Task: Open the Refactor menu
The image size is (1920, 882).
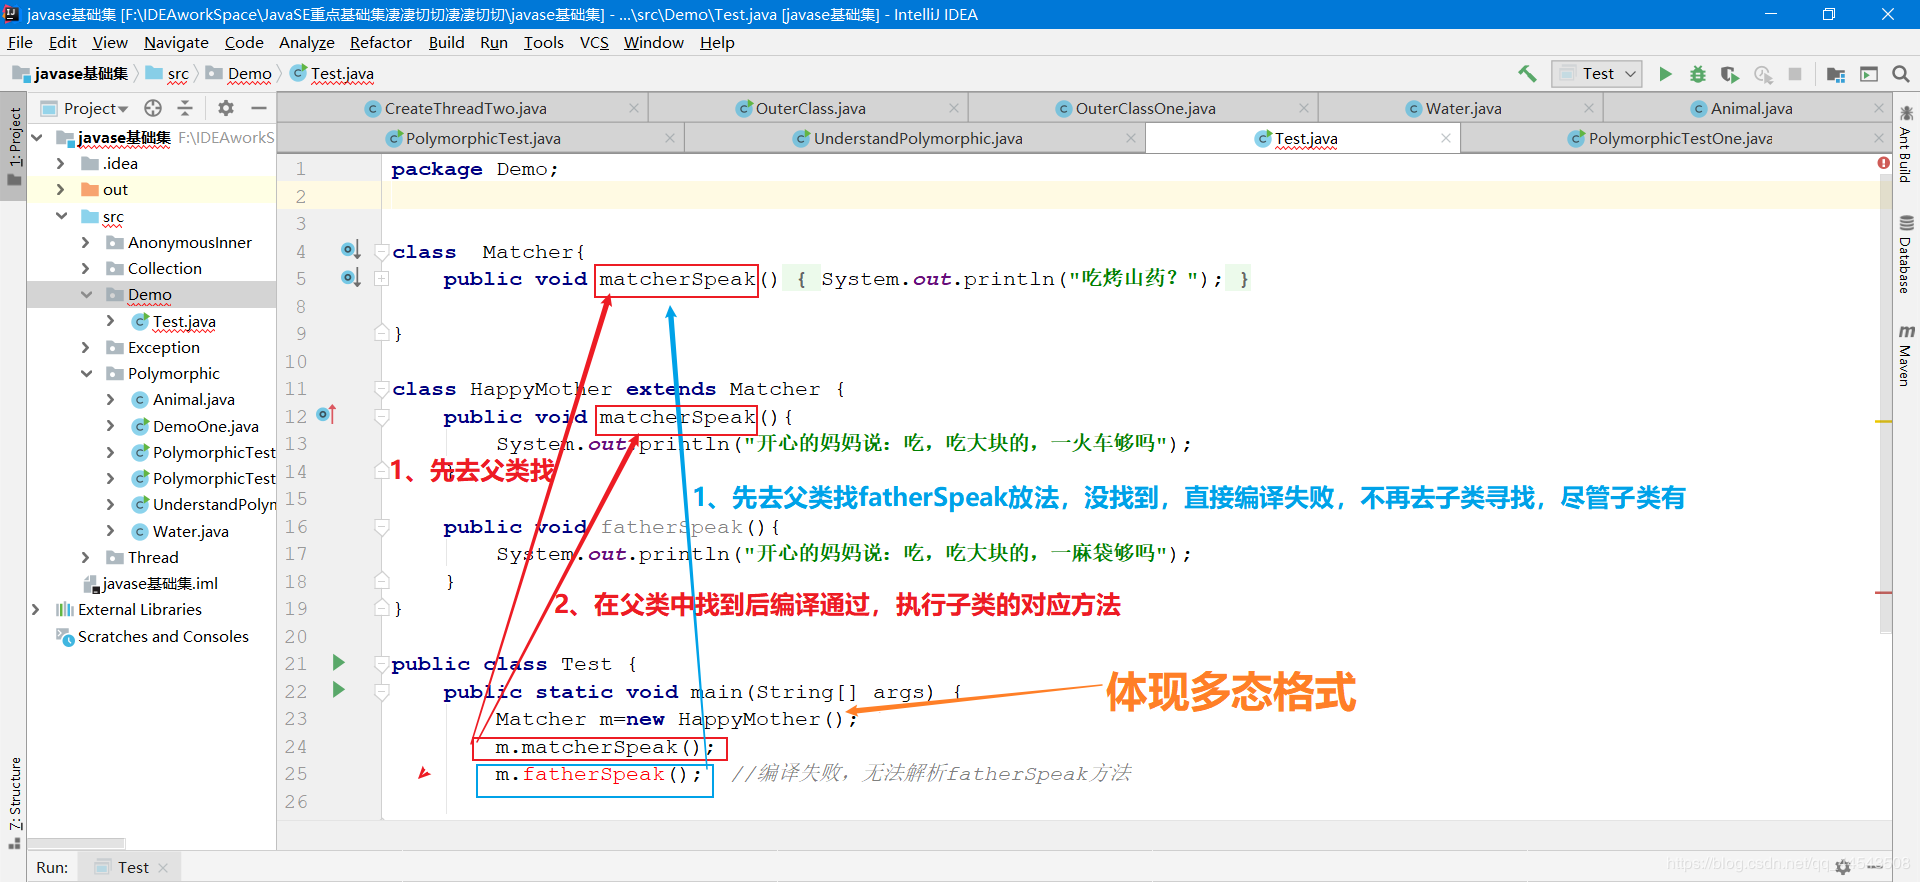Action: [x=381, y=43]
